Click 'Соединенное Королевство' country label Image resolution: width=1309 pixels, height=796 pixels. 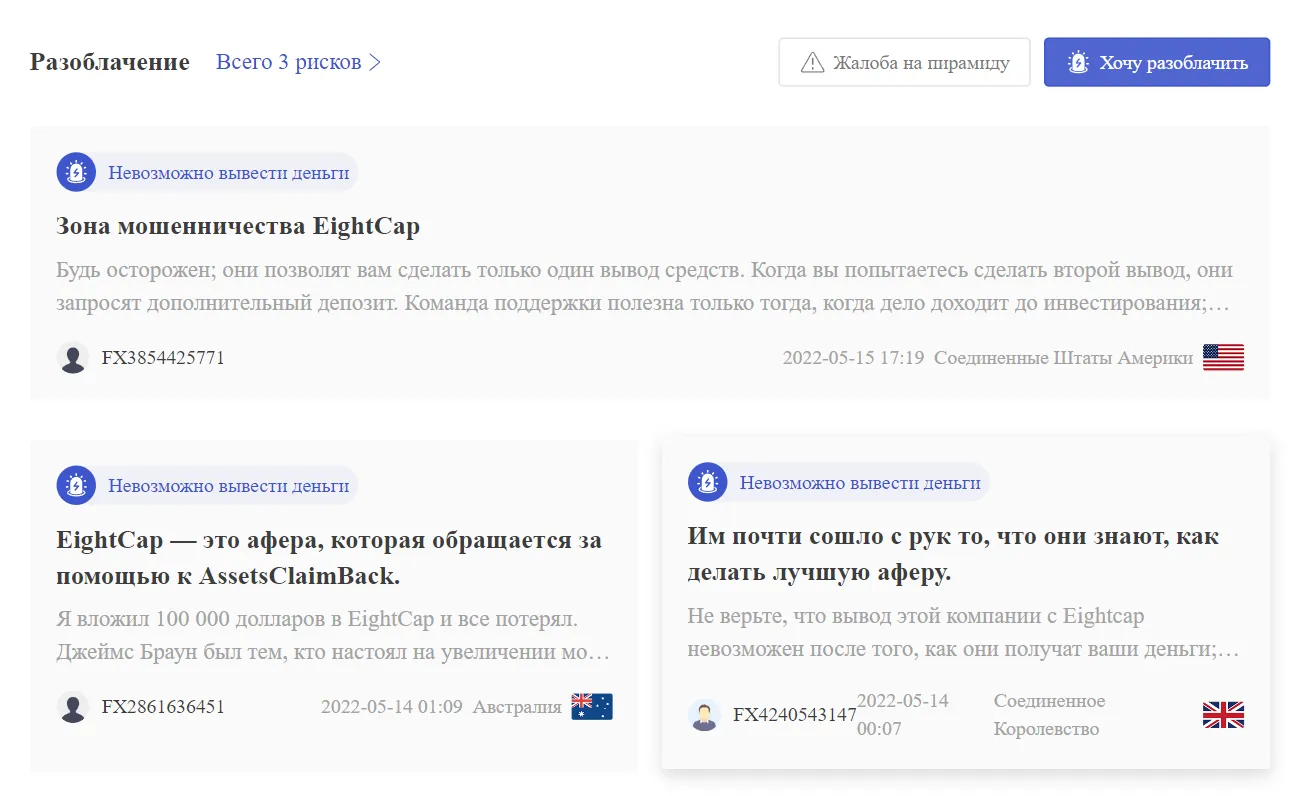coord(1050,715)
